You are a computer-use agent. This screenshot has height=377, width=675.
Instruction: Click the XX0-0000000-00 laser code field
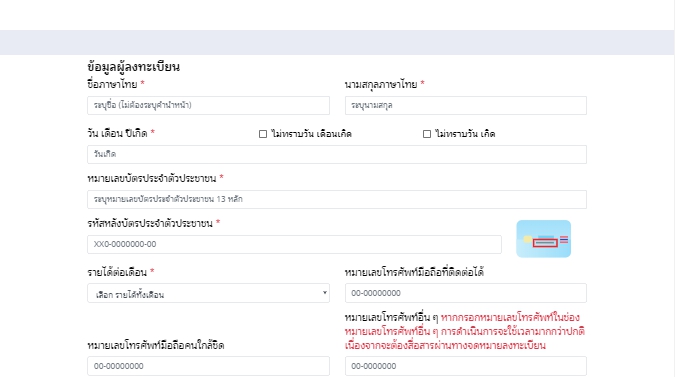coord(294,244)
